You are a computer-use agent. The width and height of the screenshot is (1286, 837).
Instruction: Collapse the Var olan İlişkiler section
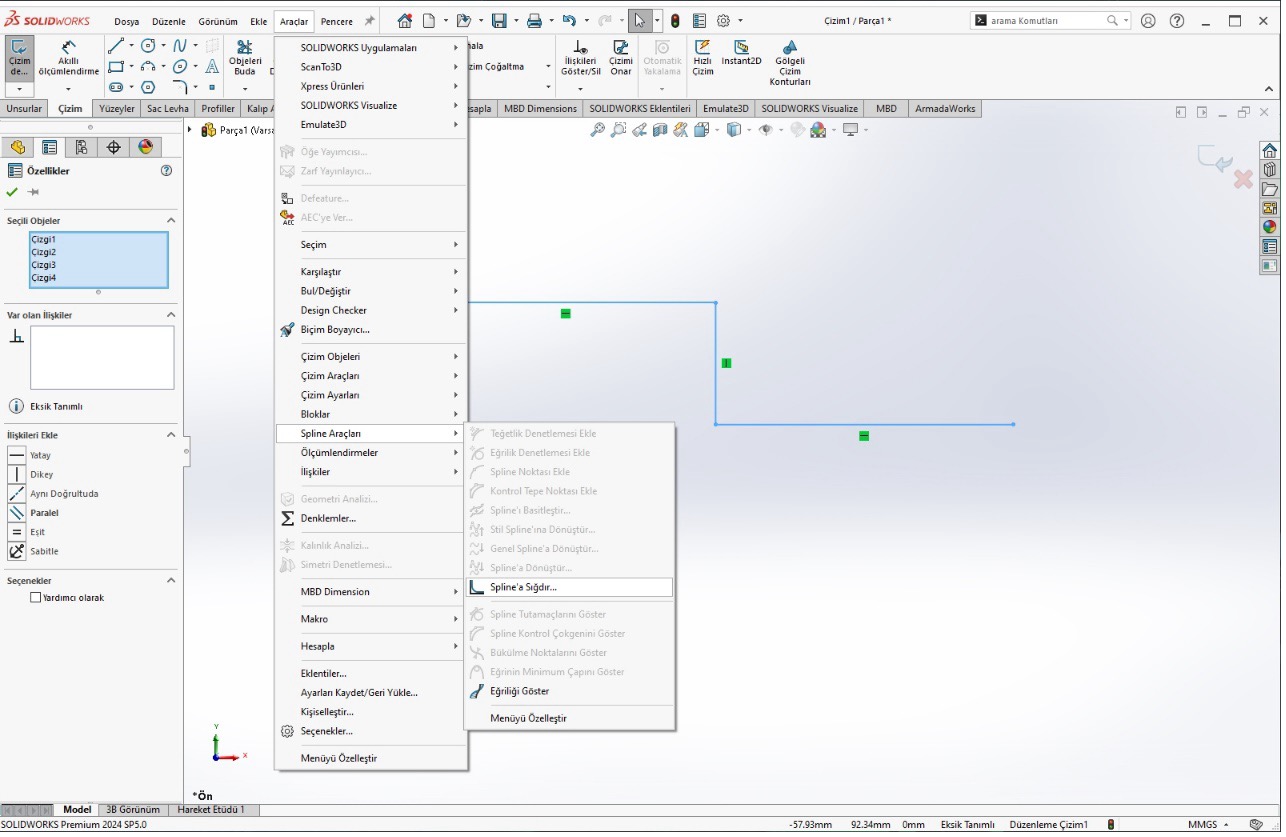point(171,315)
